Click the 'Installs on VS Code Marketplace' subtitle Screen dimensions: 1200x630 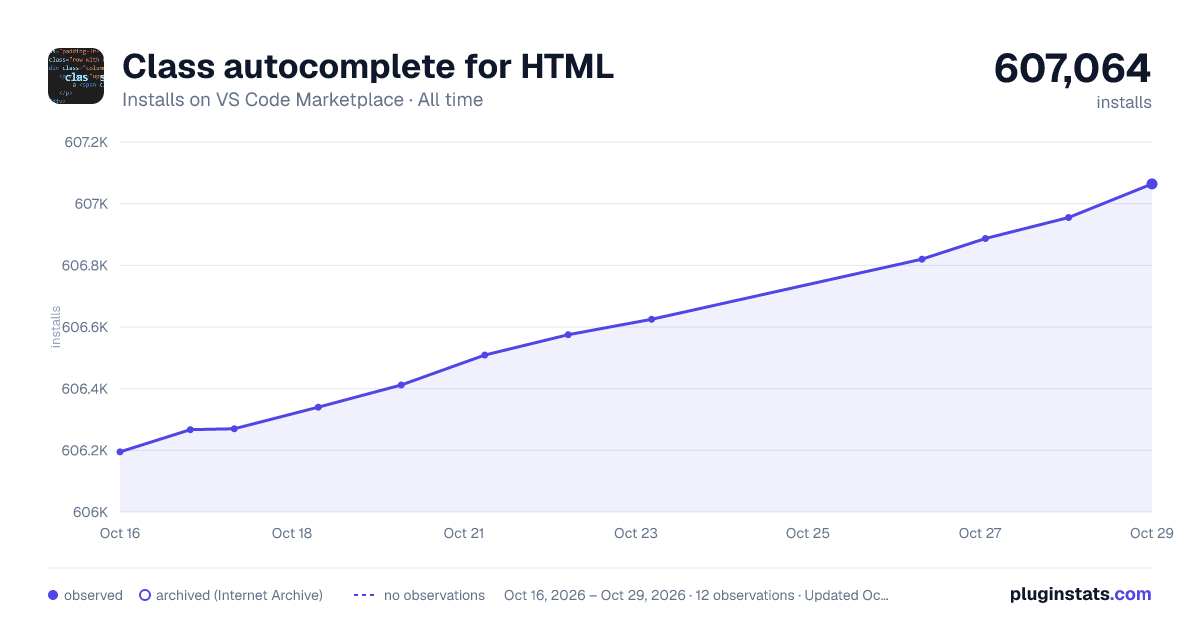[262, 100]
